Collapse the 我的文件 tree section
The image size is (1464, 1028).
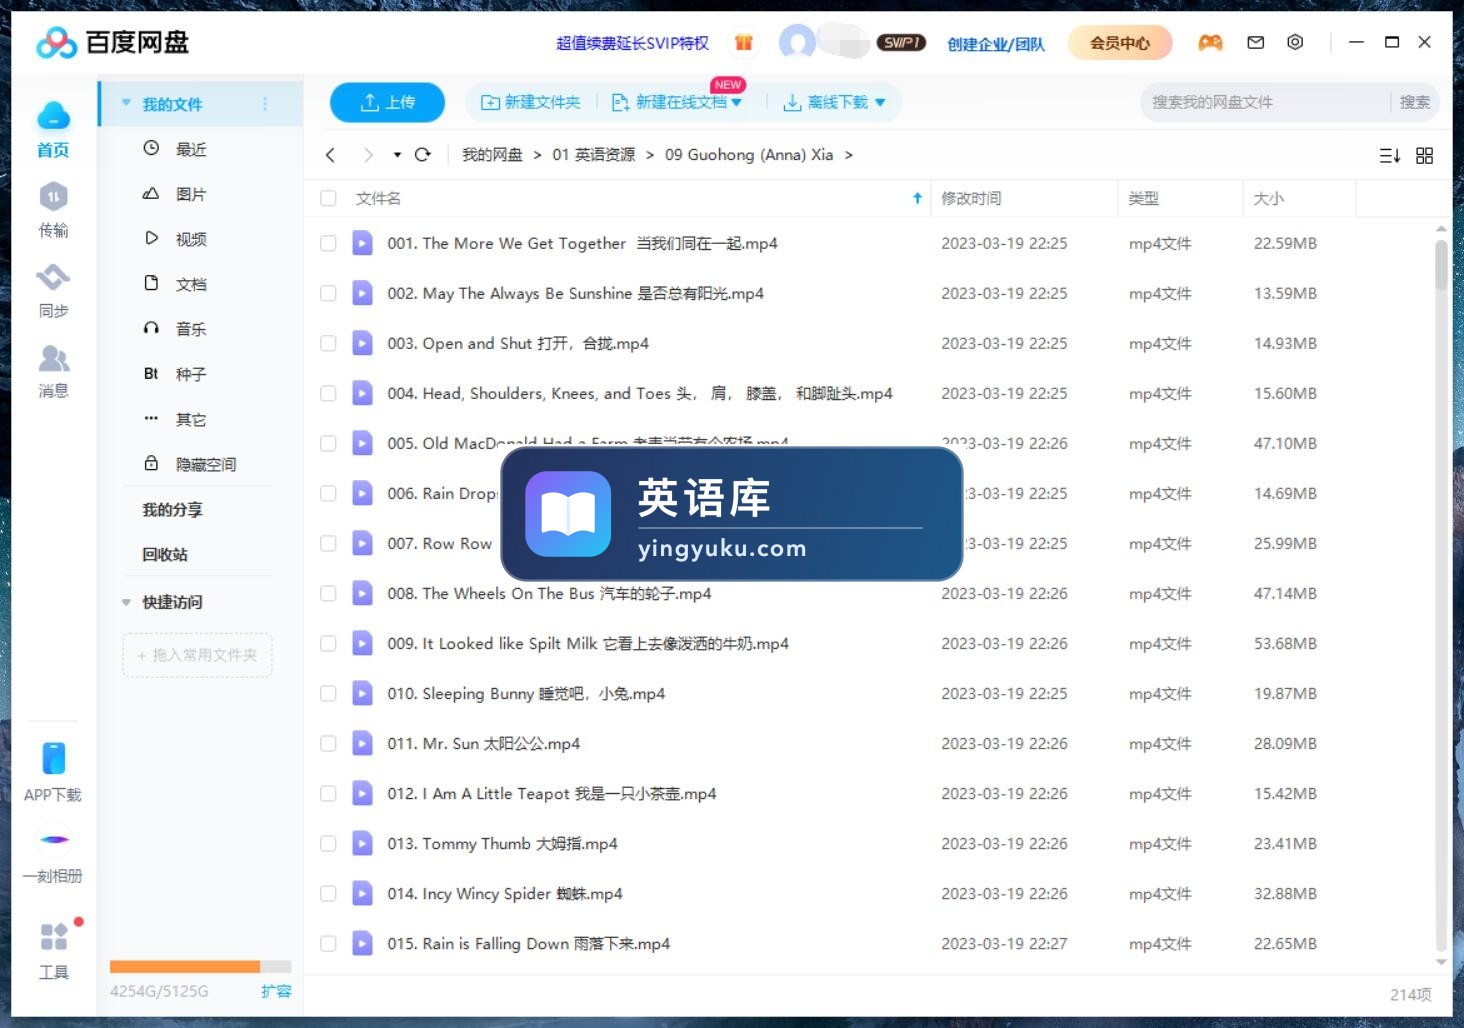click(x=126, y=103)
